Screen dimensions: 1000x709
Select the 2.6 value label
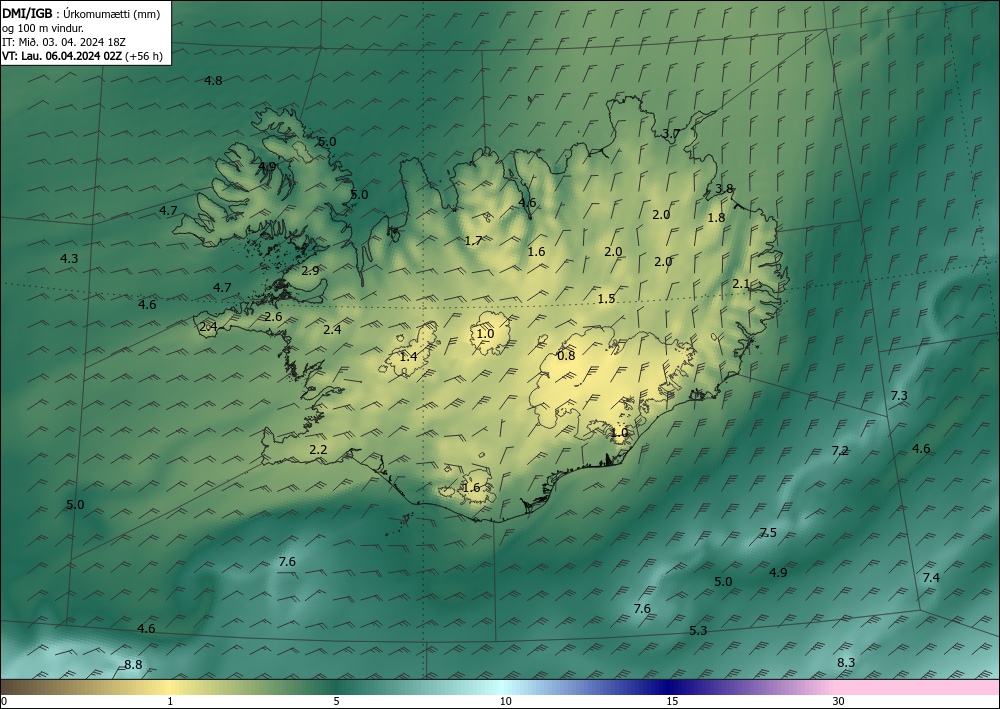click(x=273, y=316)
